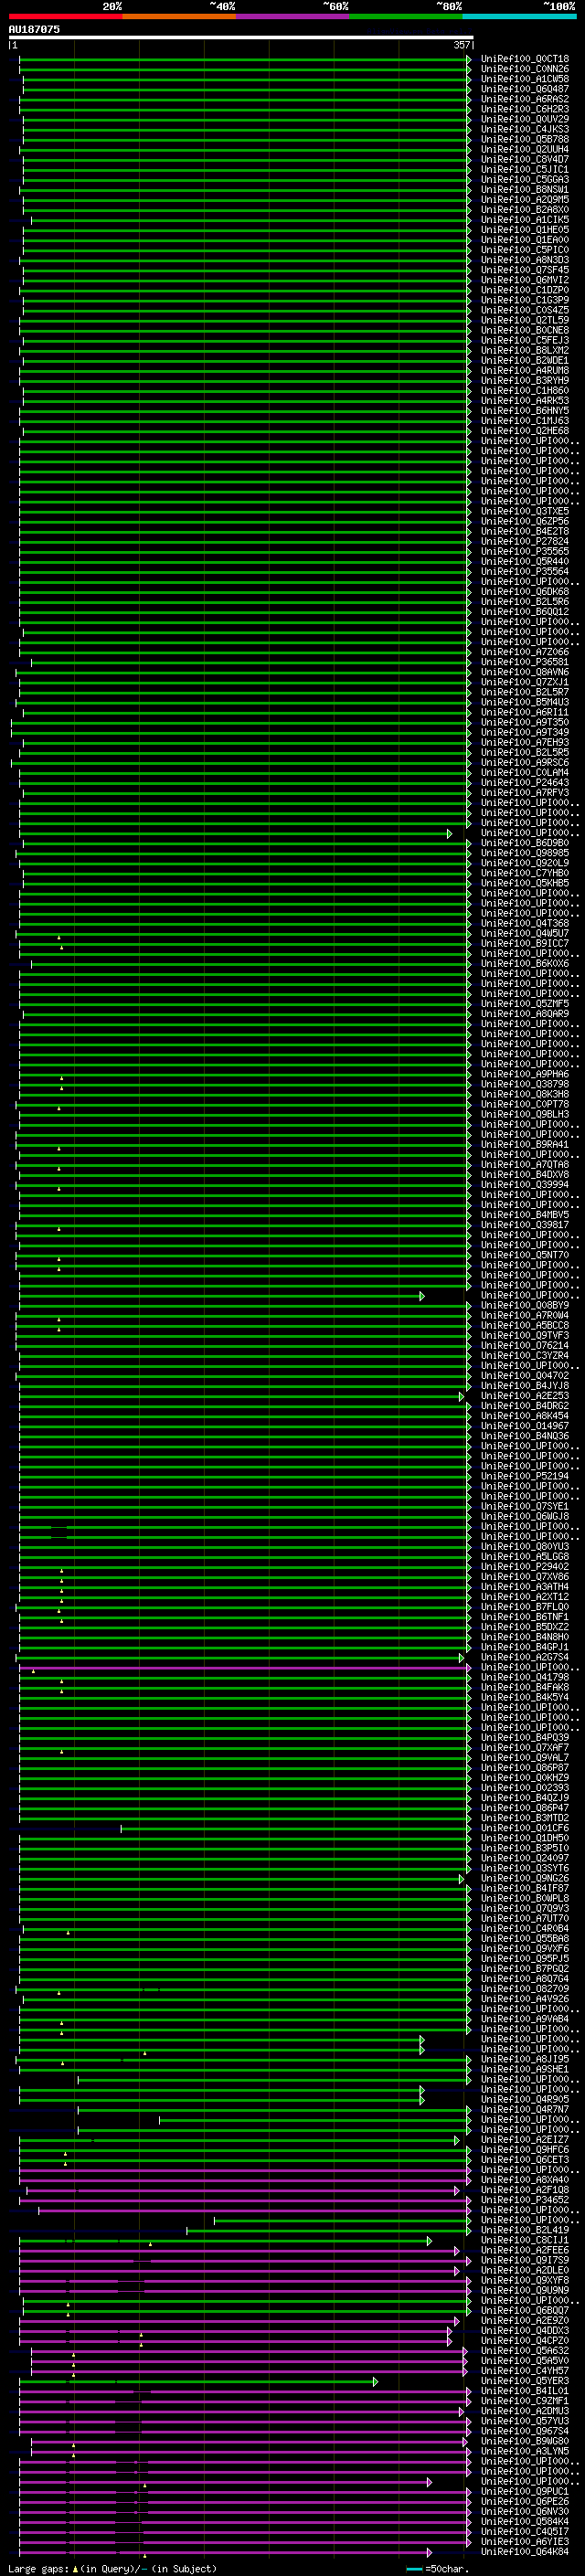Click label UniRef100_Q4DDX3

pyautogui.click(x=525, y=2330)
